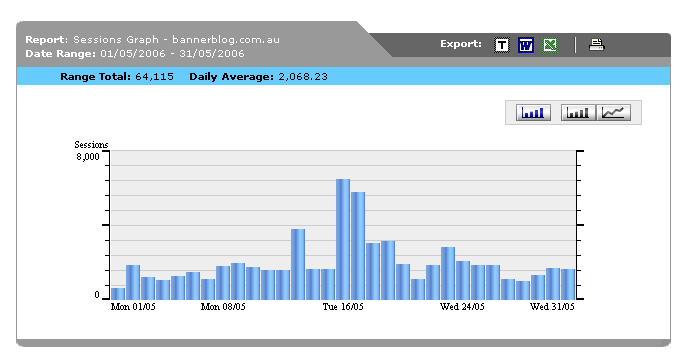Click the Daily Average value 2,068.23
The height and width of the screenshot is (360, 690).
point(303,77)
